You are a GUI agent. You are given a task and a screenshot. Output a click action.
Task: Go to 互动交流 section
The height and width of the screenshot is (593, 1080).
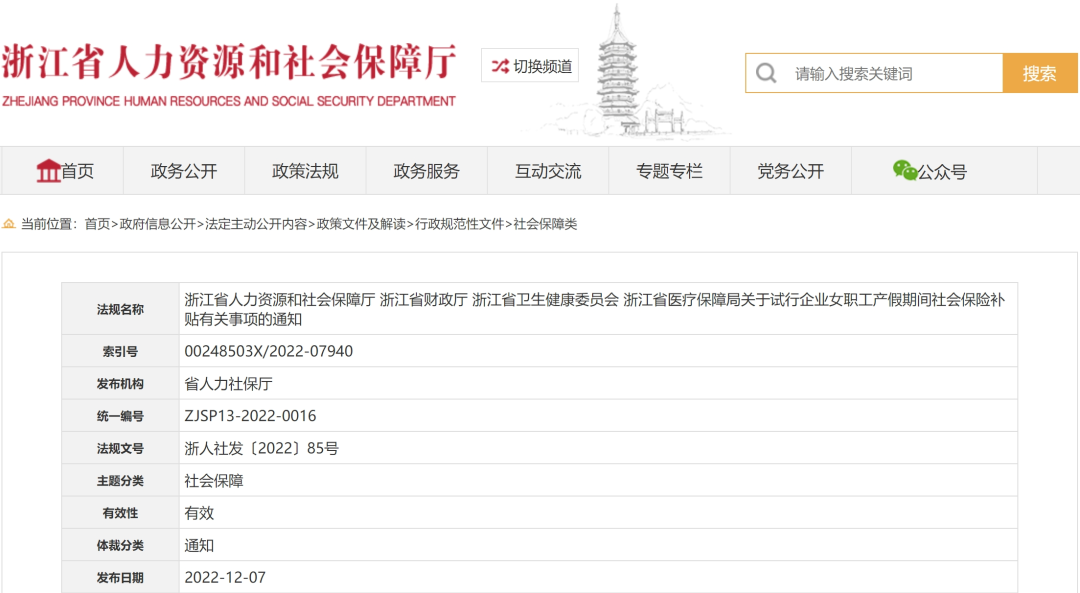point(548,171)
